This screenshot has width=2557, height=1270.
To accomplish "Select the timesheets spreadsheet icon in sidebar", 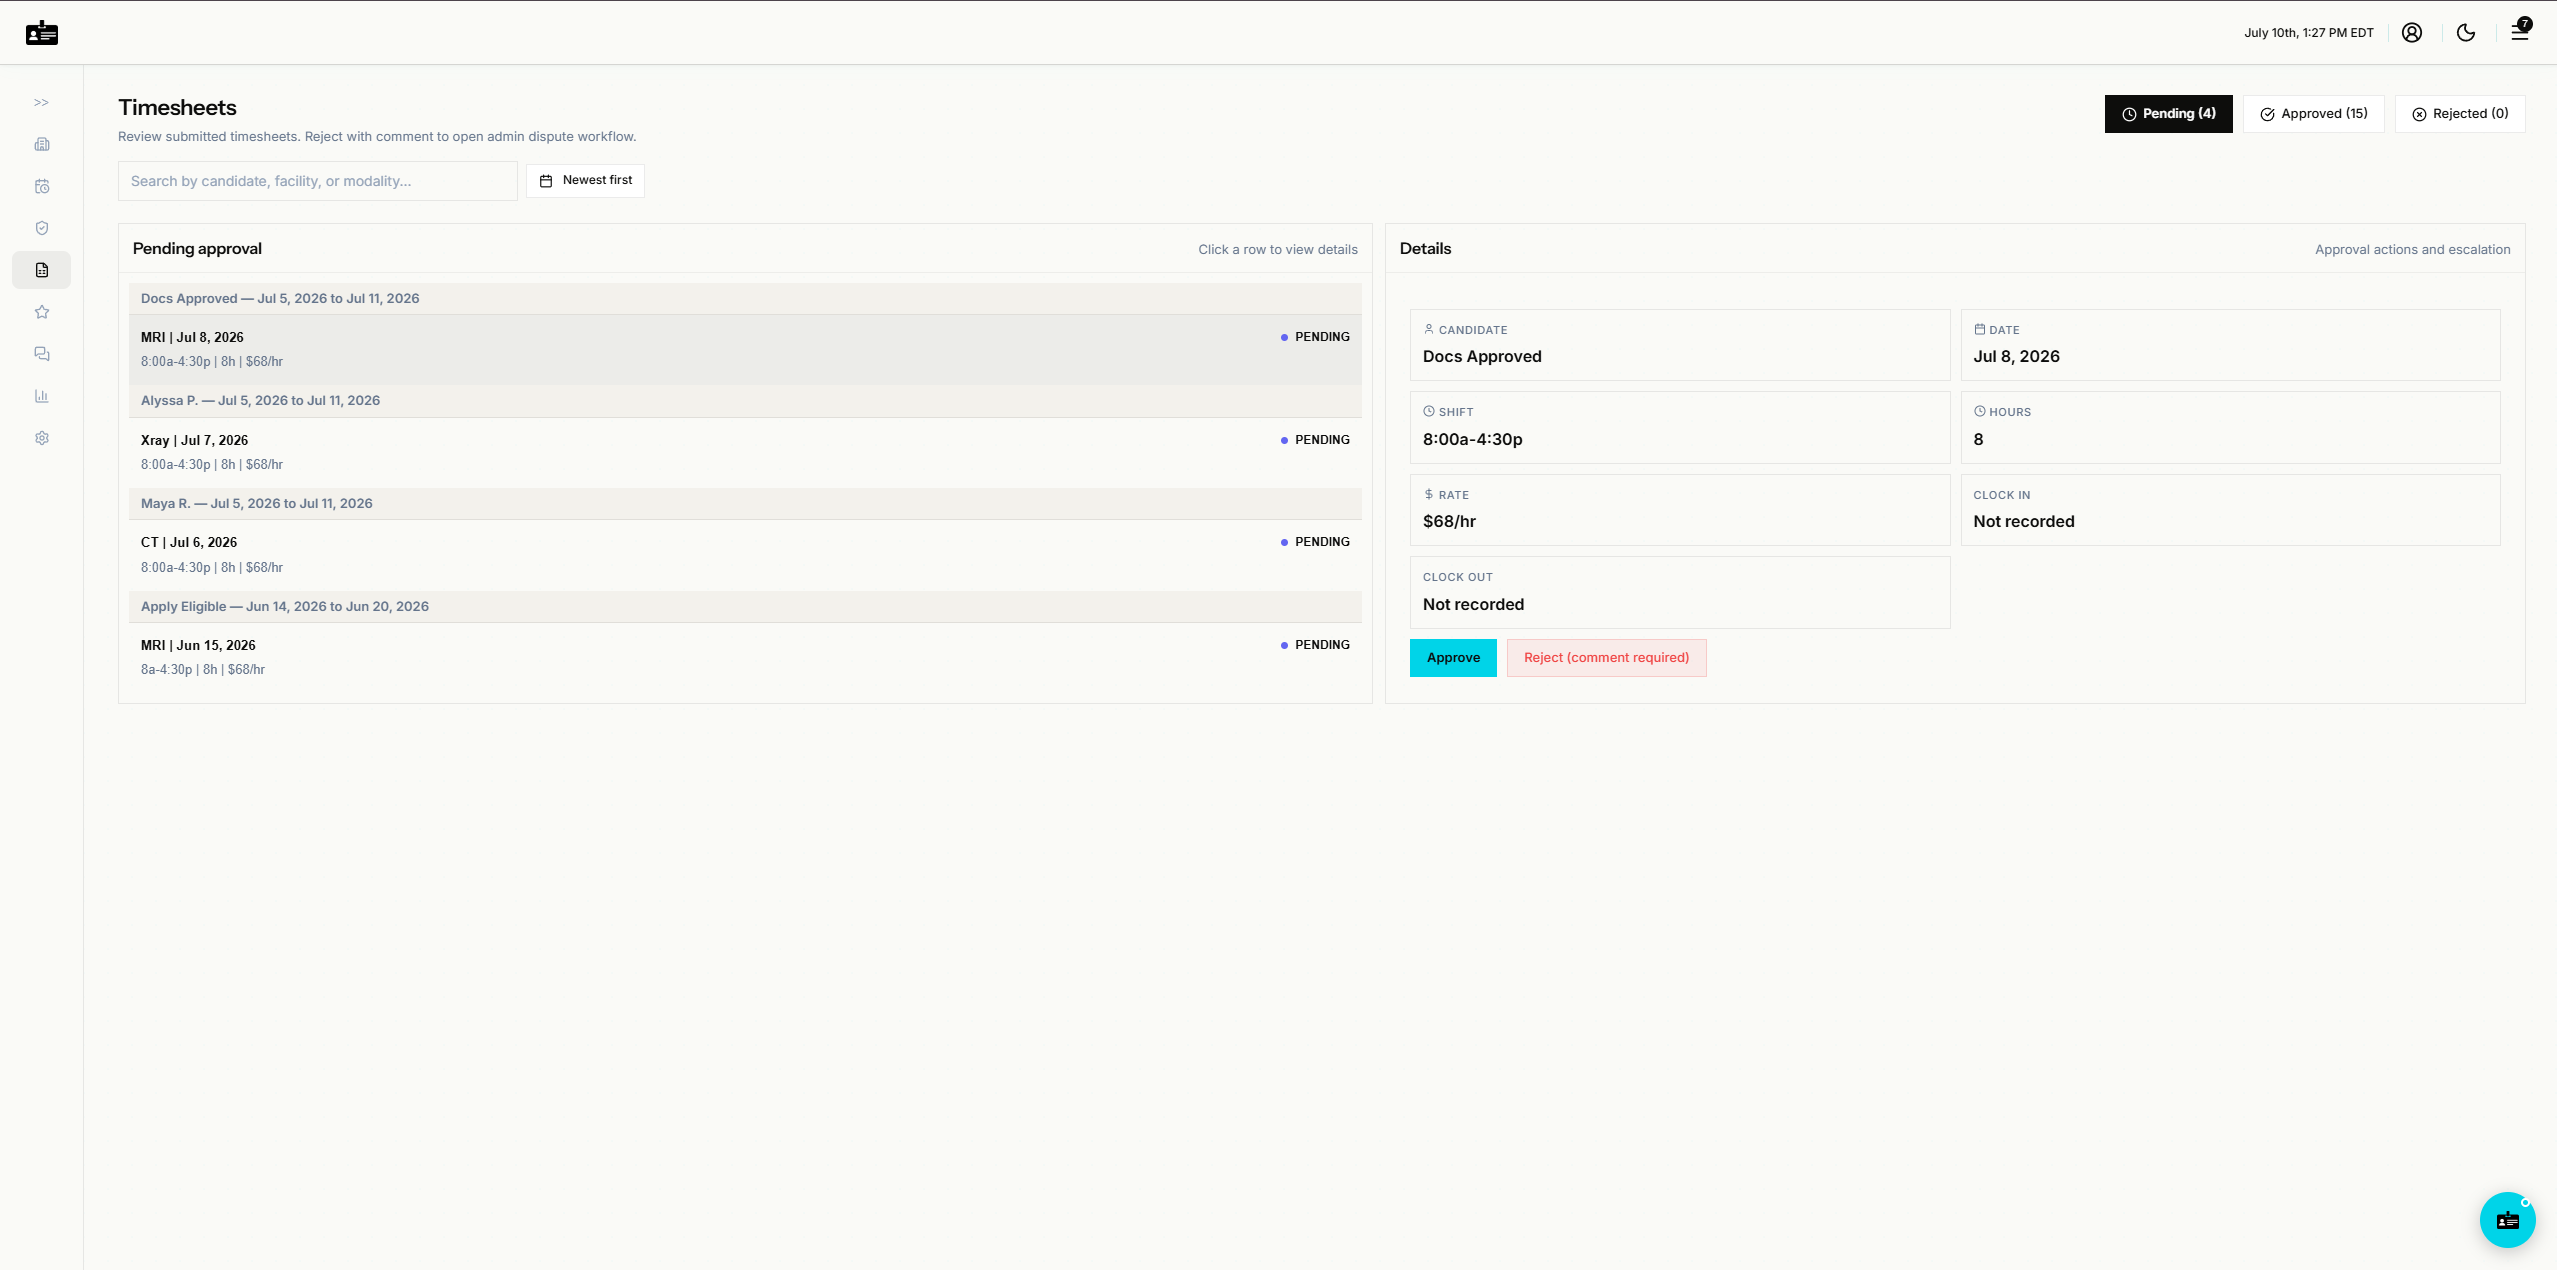I will coord(42,270).
